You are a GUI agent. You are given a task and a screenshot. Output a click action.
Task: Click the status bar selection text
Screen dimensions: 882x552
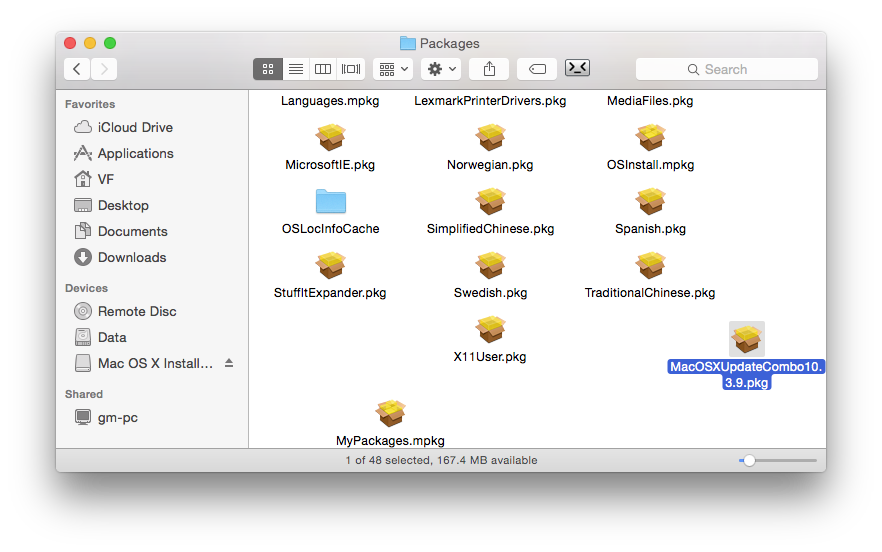tap(441, 460)
